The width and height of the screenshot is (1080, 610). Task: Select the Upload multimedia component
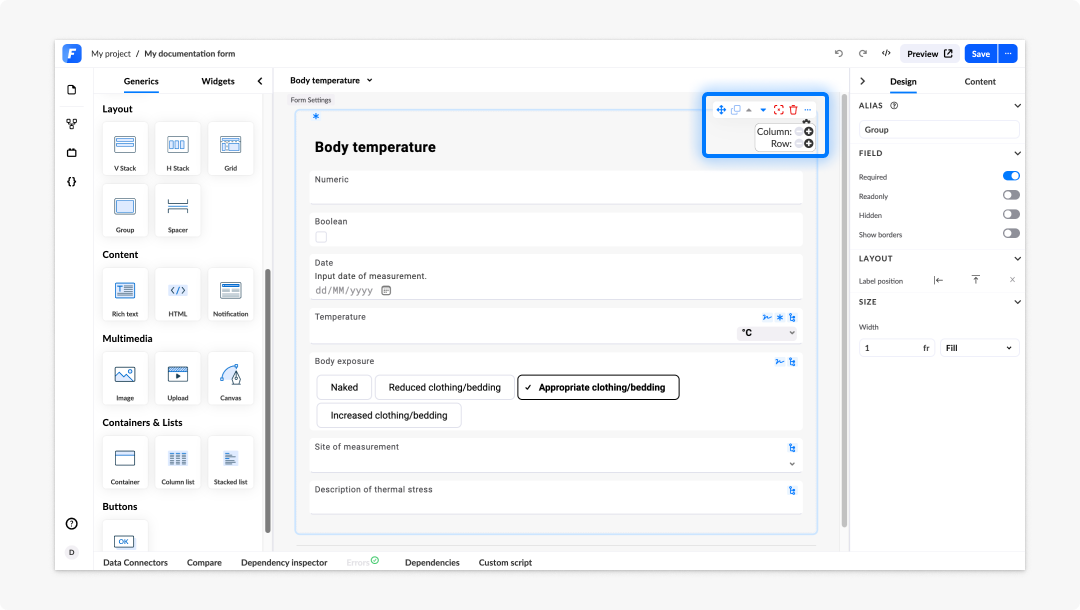click(178, 379)
